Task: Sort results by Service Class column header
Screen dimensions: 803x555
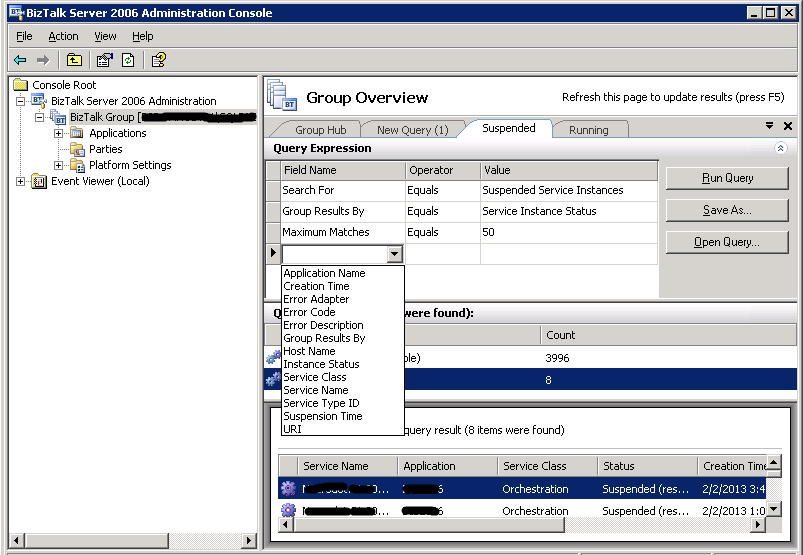Action: tap(547, 466)
